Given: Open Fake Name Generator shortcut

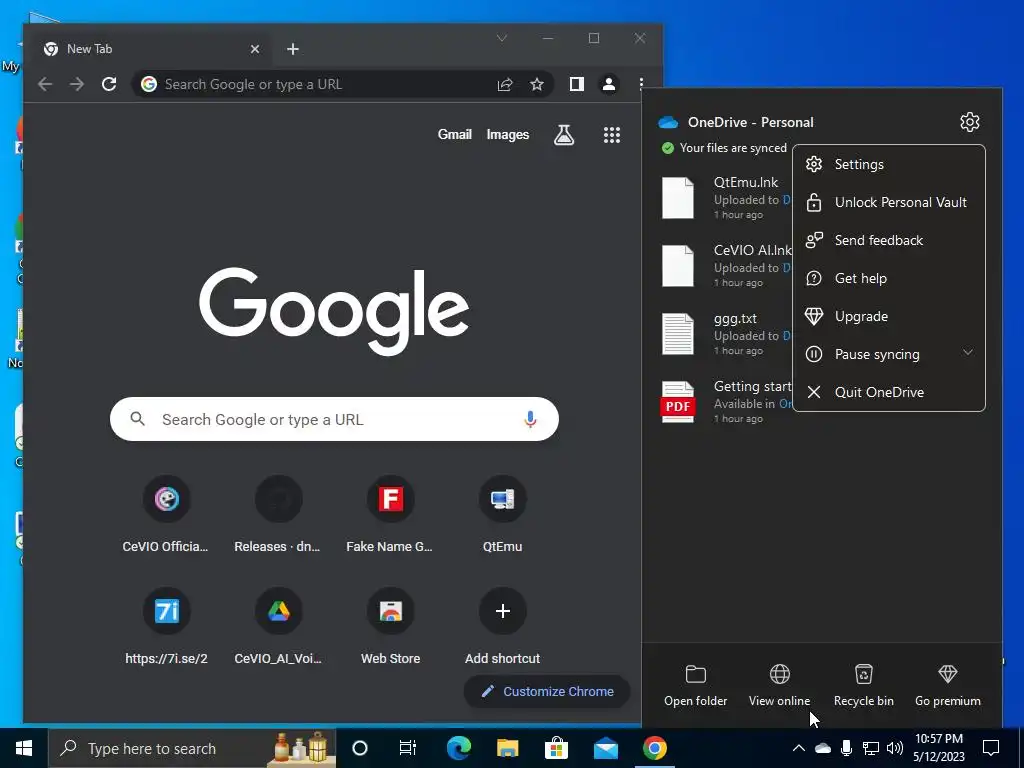Looking at the screenshot, I should click(x=391, y=516).
